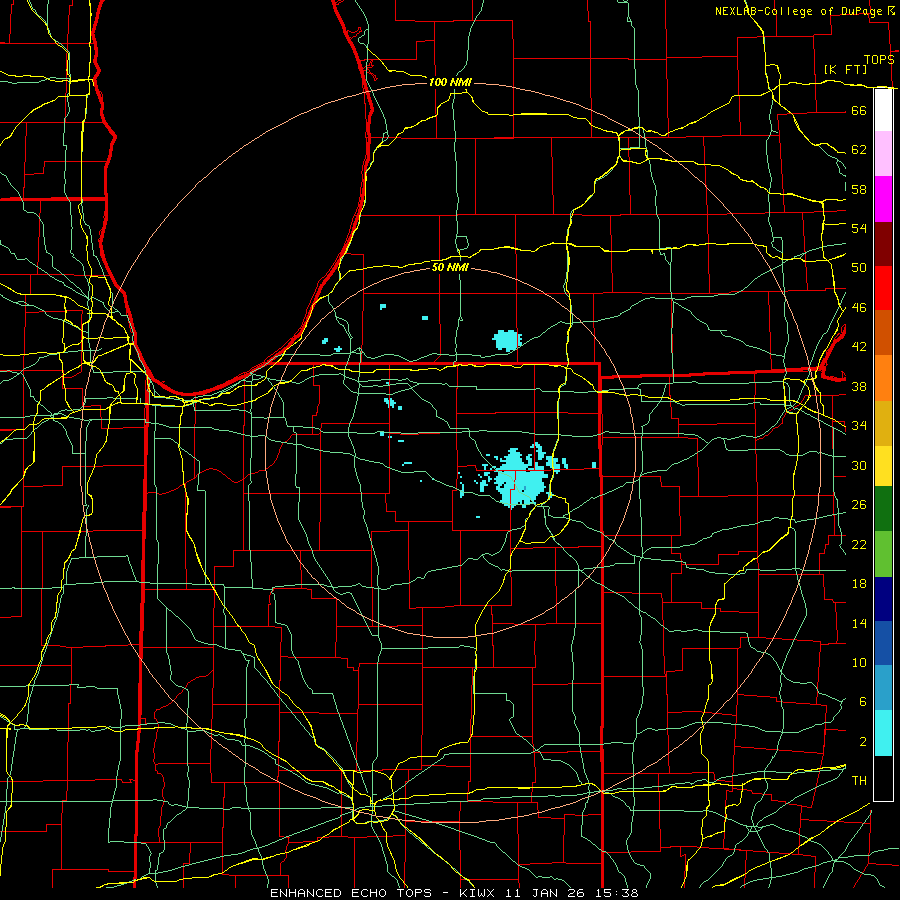The width and height of the screenshot is (900, 900).
Task: Click the 30 scale label
Action: (x=859, y=465)
